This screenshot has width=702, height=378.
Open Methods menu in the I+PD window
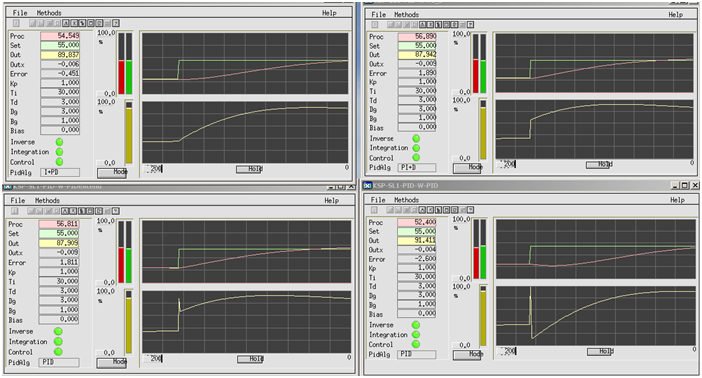pos(49,13)
